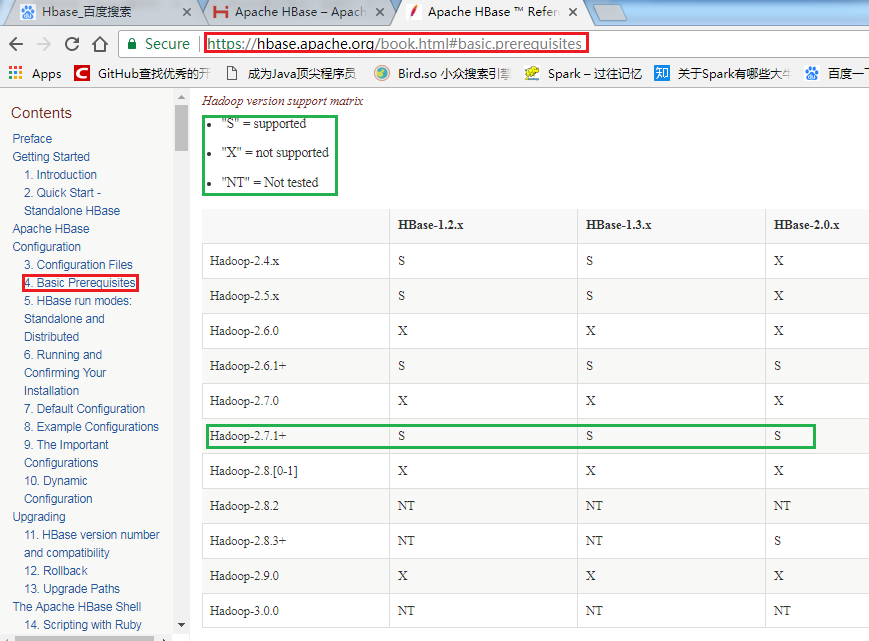Open the GitHub bookmark with red C icon
The width and height of the screenshot is (869, 641).
[x=142, y=74]
